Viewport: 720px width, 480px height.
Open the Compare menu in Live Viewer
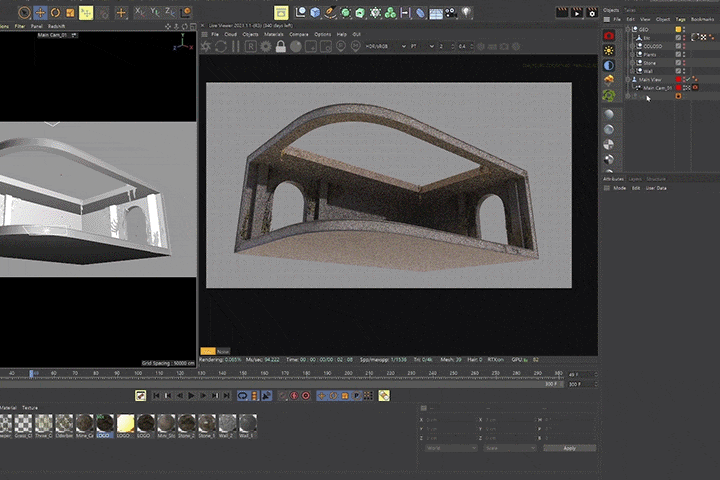click(x=298, y=34)
